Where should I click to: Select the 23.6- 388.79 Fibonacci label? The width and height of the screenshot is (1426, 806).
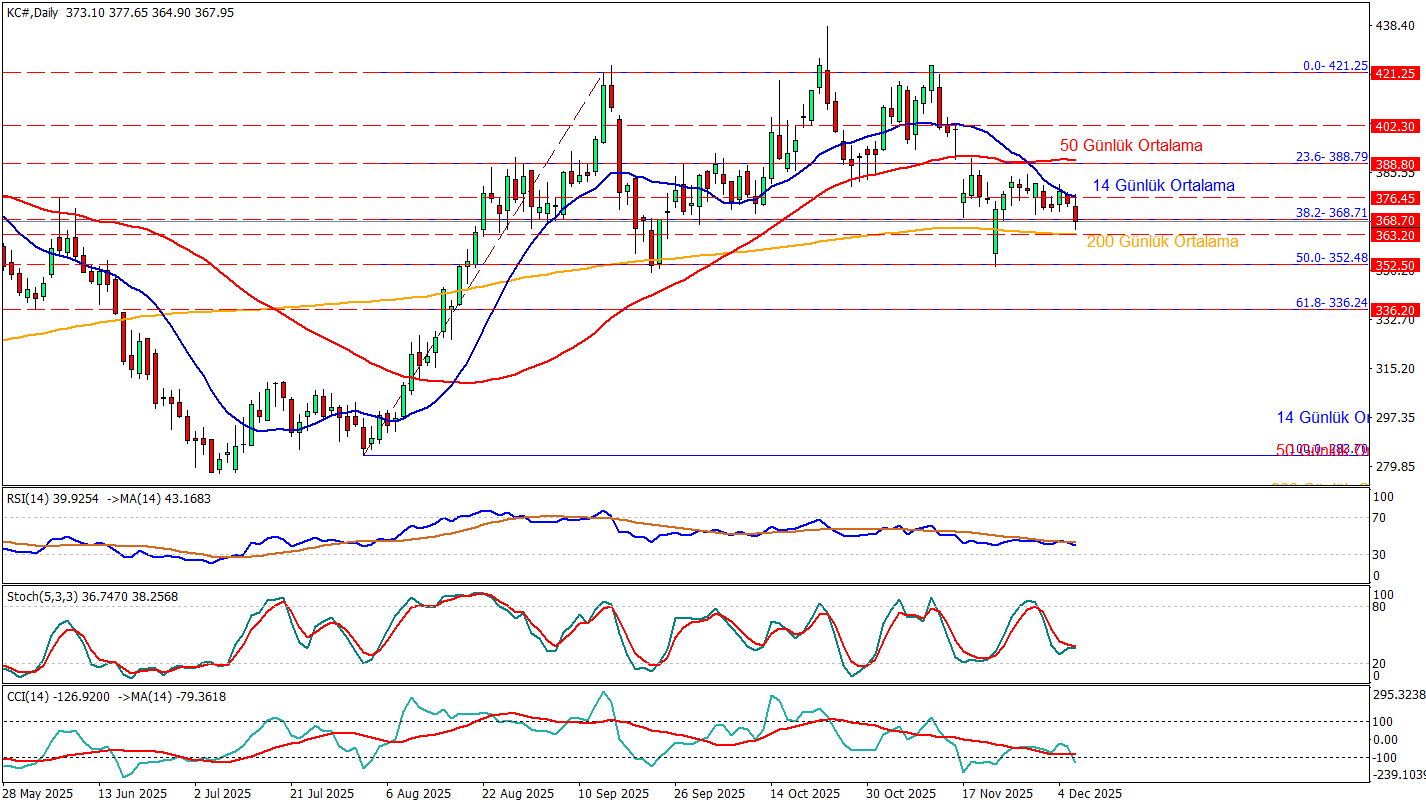[1331, 157]
